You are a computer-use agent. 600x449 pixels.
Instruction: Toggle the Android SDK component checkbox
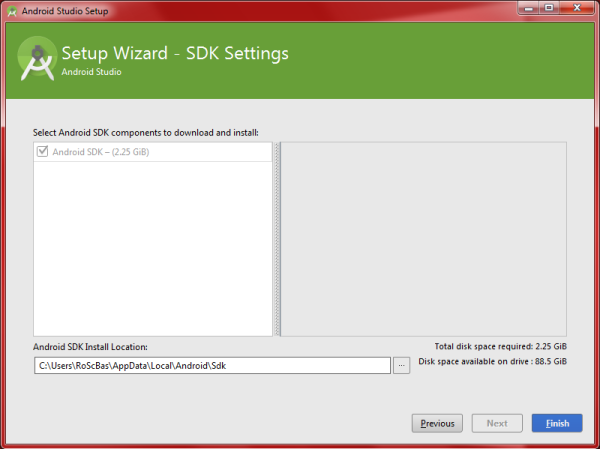click(x=42, y=151)
